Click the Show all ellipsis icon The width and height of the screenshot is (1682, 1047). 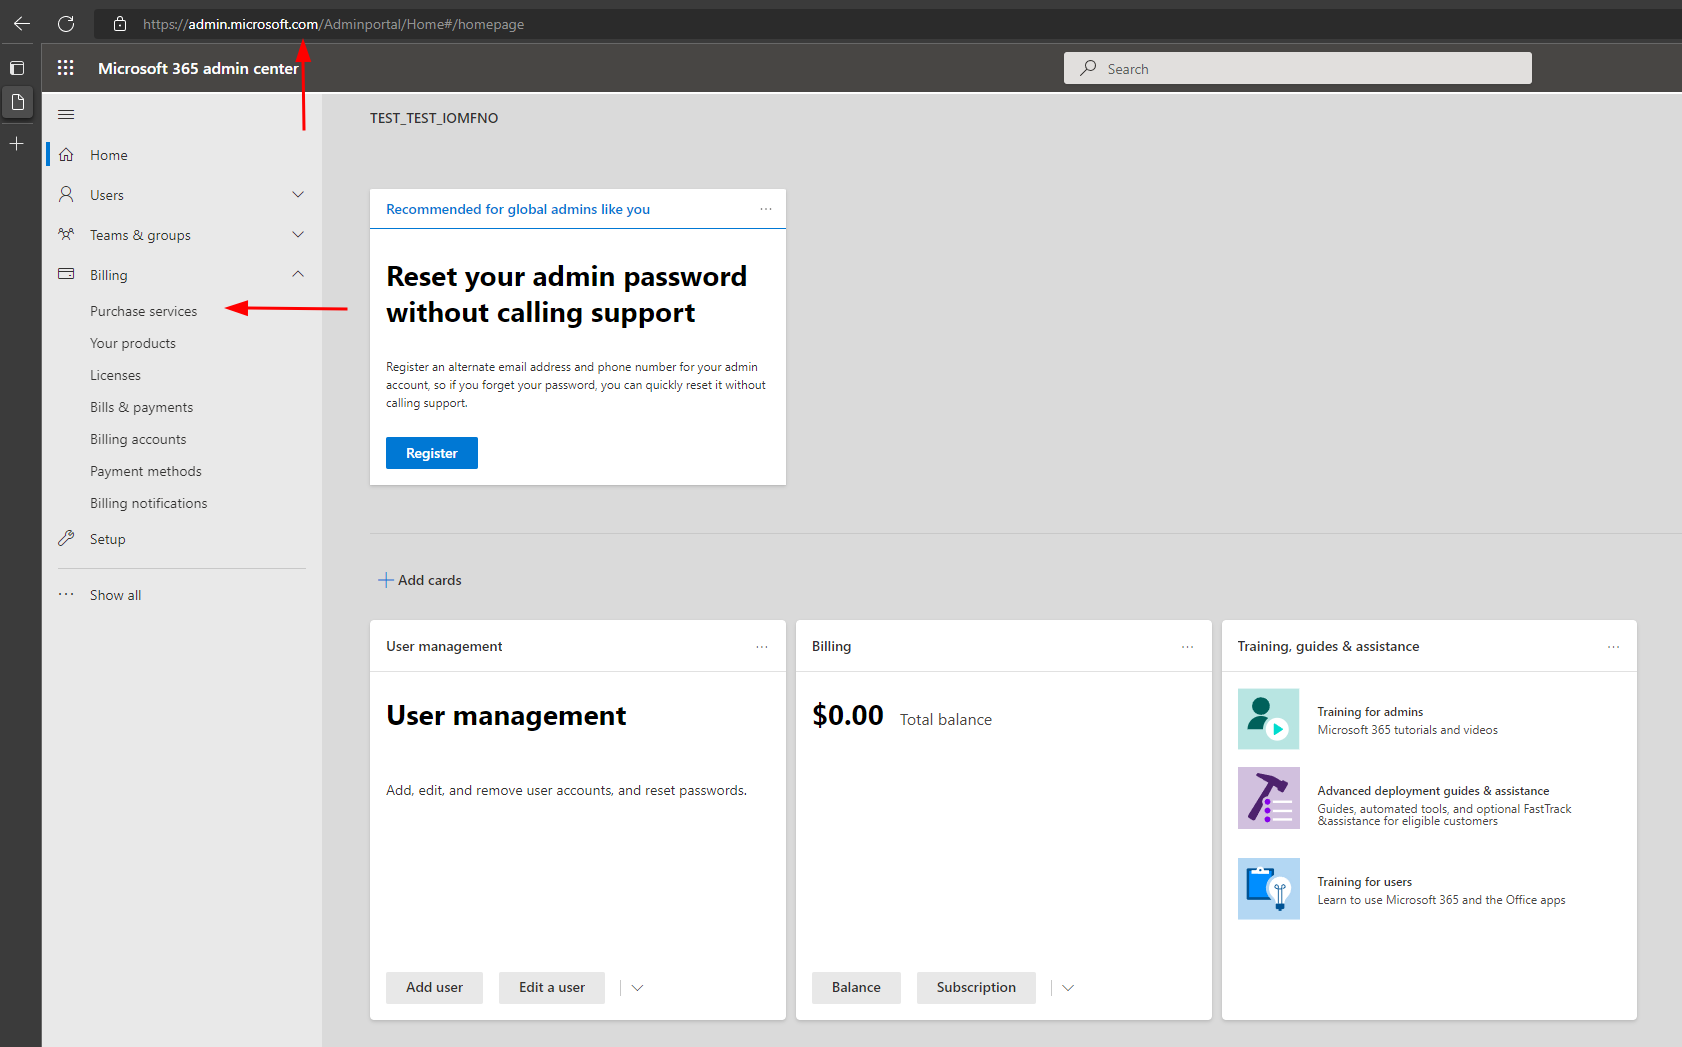(66, 594)
